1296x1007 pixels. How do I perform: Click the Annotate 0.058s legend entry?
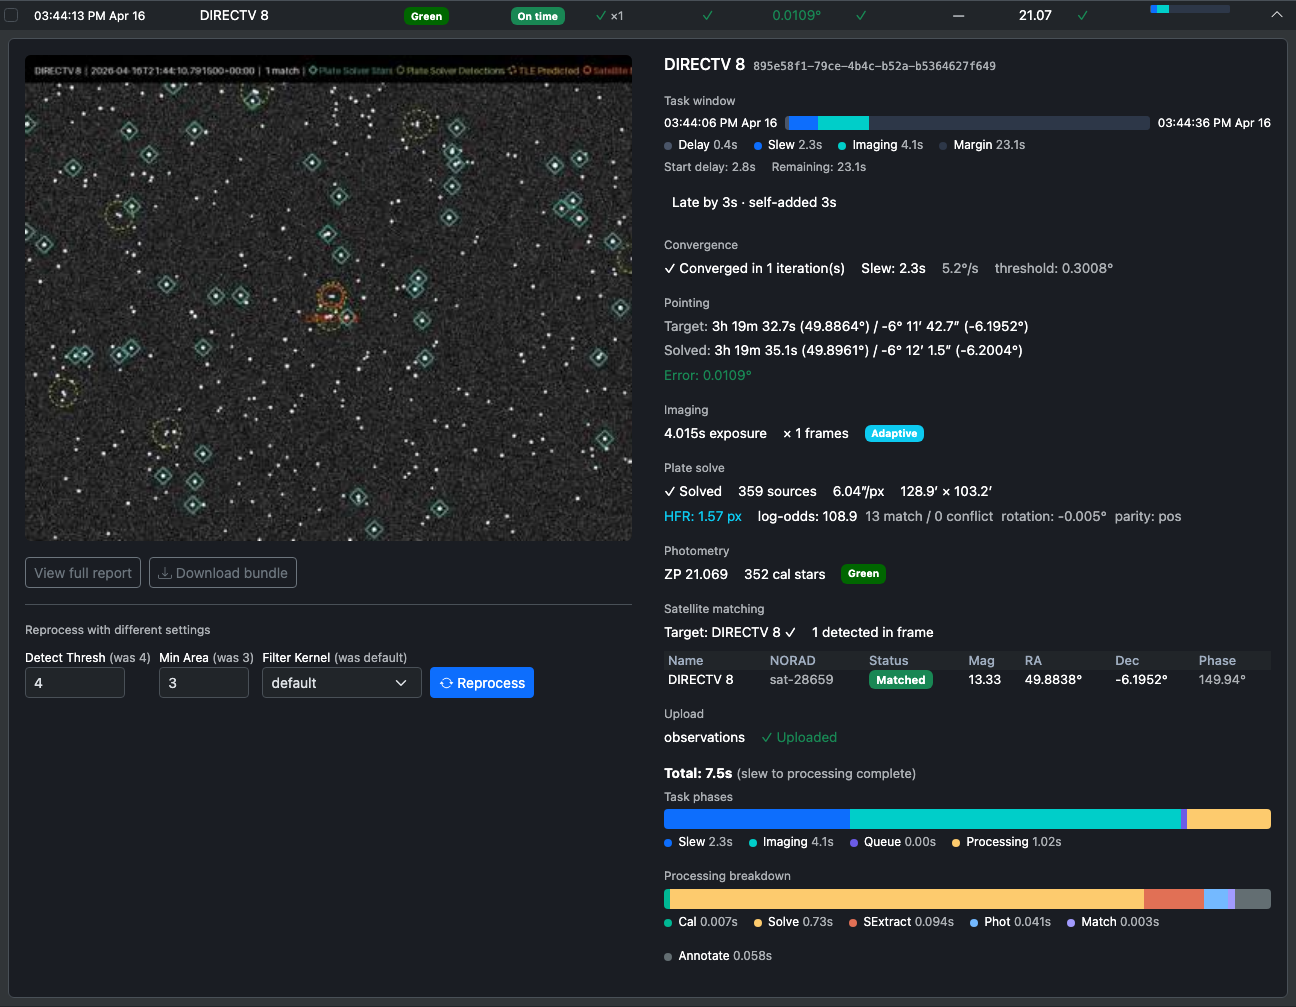[718, 956]
